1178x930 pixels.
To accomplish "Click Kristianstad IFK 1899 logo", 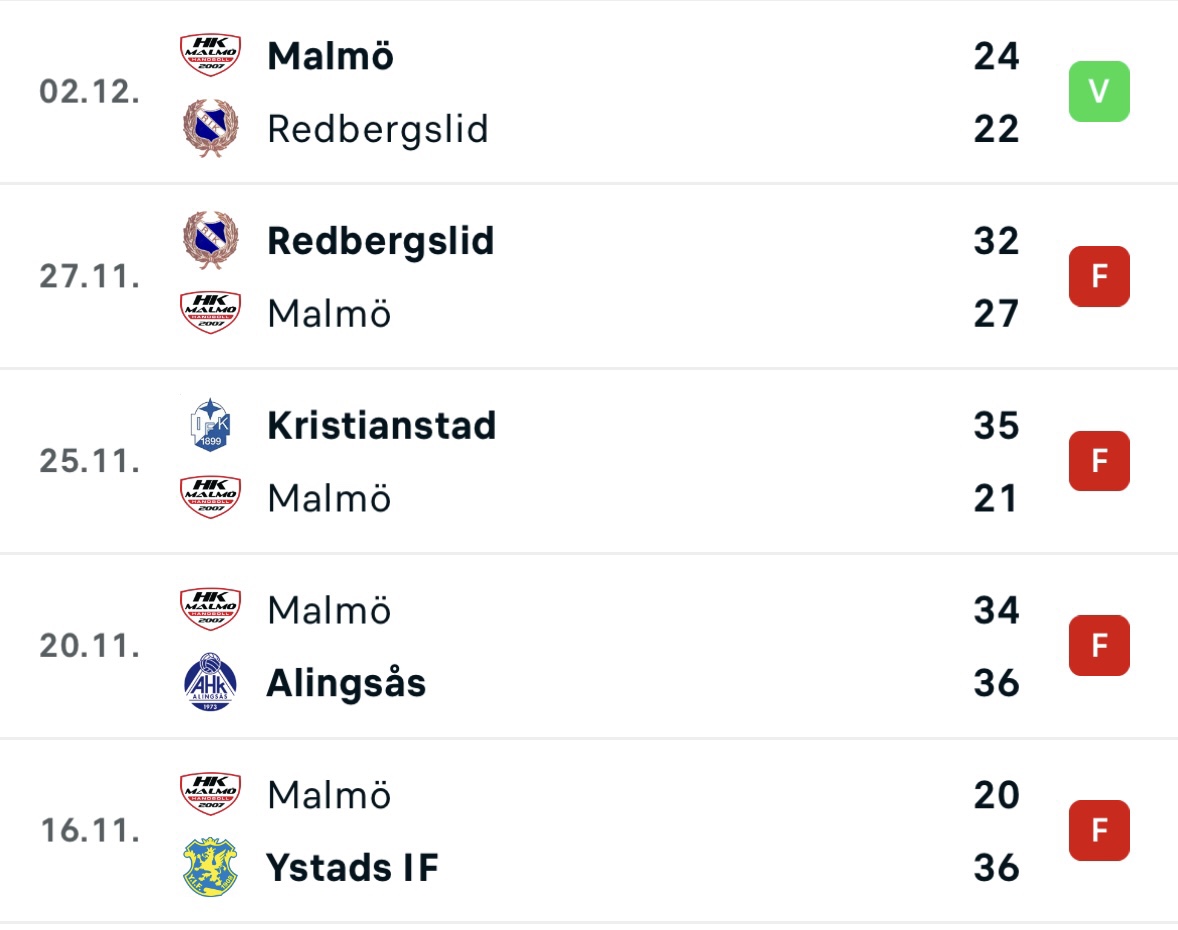I will [x=210, y=425].
